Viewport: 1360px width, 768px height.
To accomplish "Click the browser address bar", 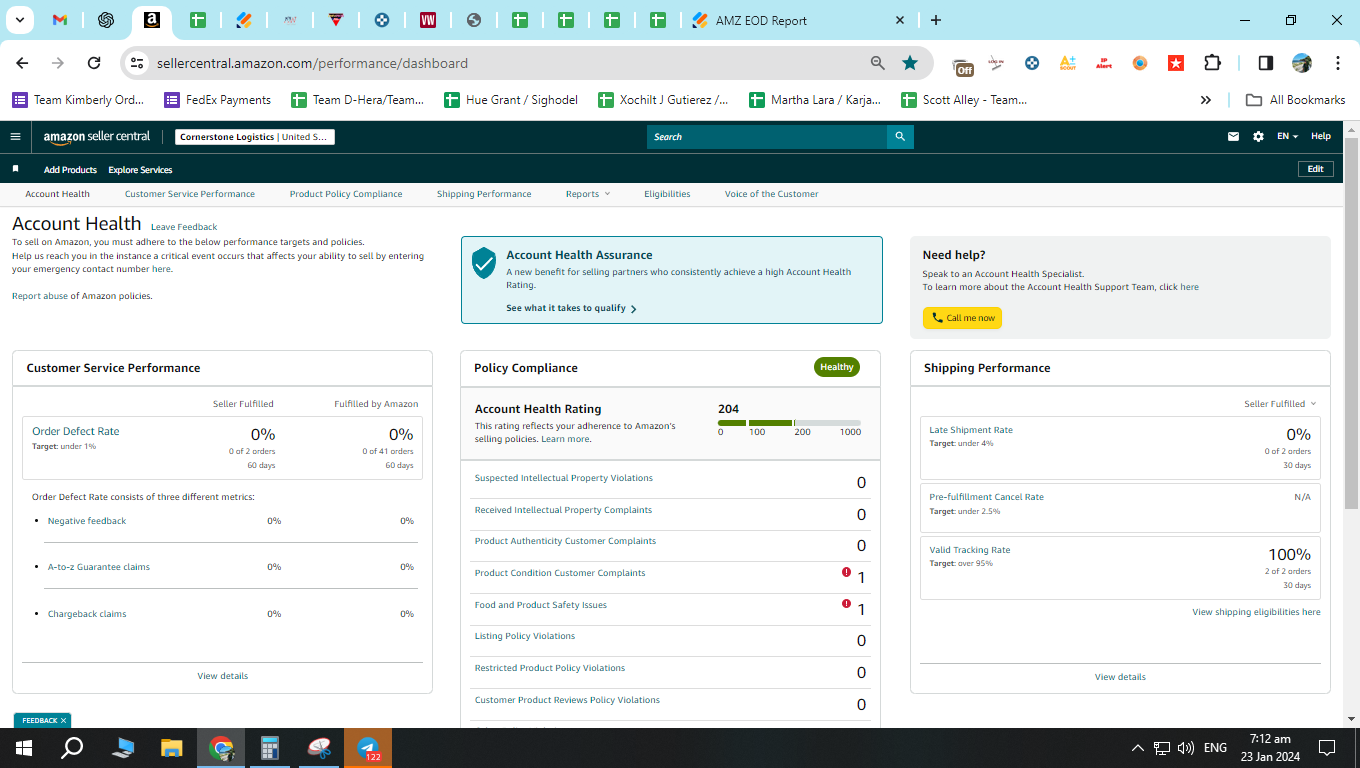I will (x=510, y=63).
